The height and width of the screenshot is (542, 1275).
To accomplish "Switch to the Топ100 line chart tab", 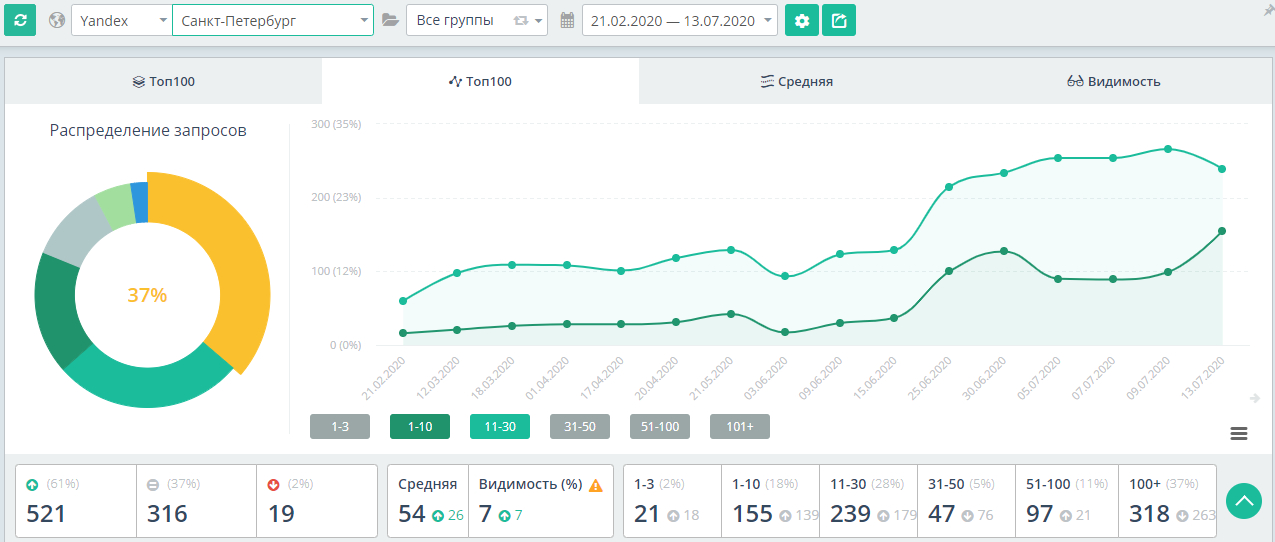I will (480, 81).
